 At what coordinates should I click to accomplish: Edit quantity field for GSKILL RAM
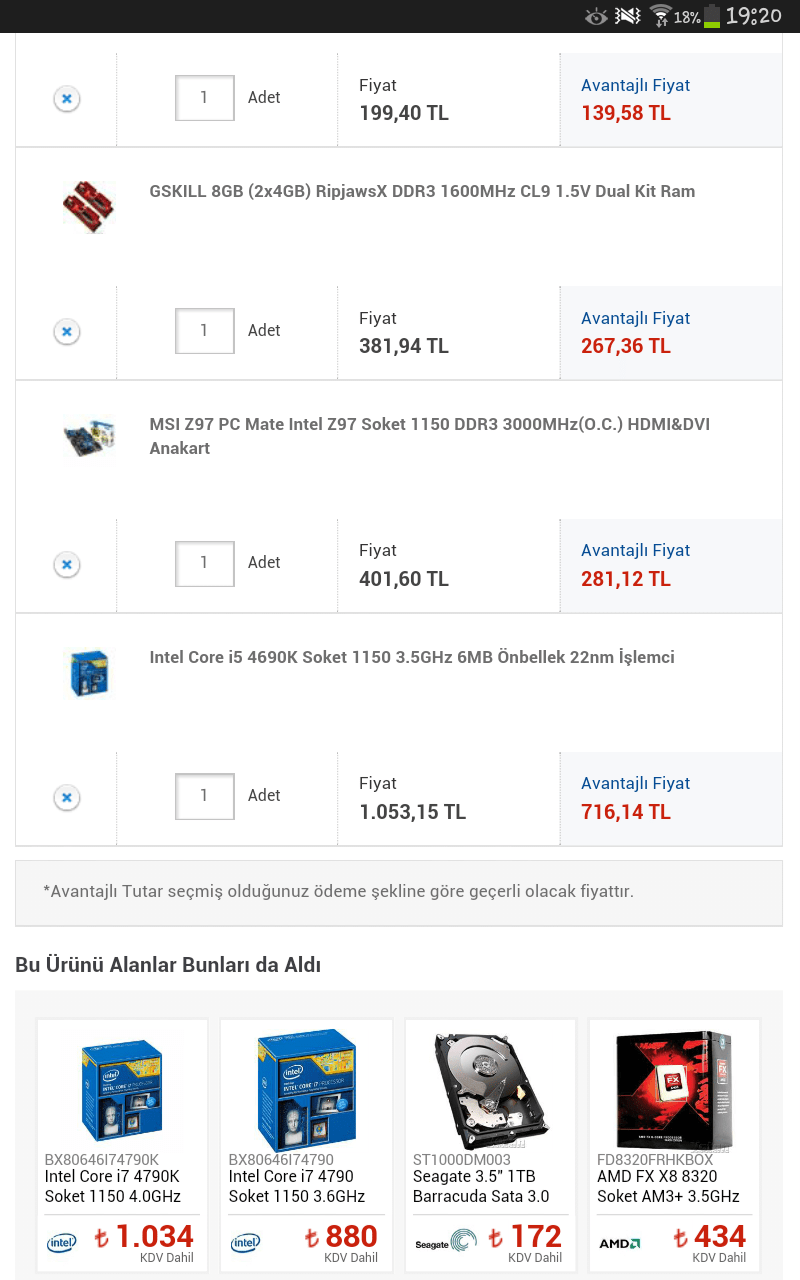[205, 330]
